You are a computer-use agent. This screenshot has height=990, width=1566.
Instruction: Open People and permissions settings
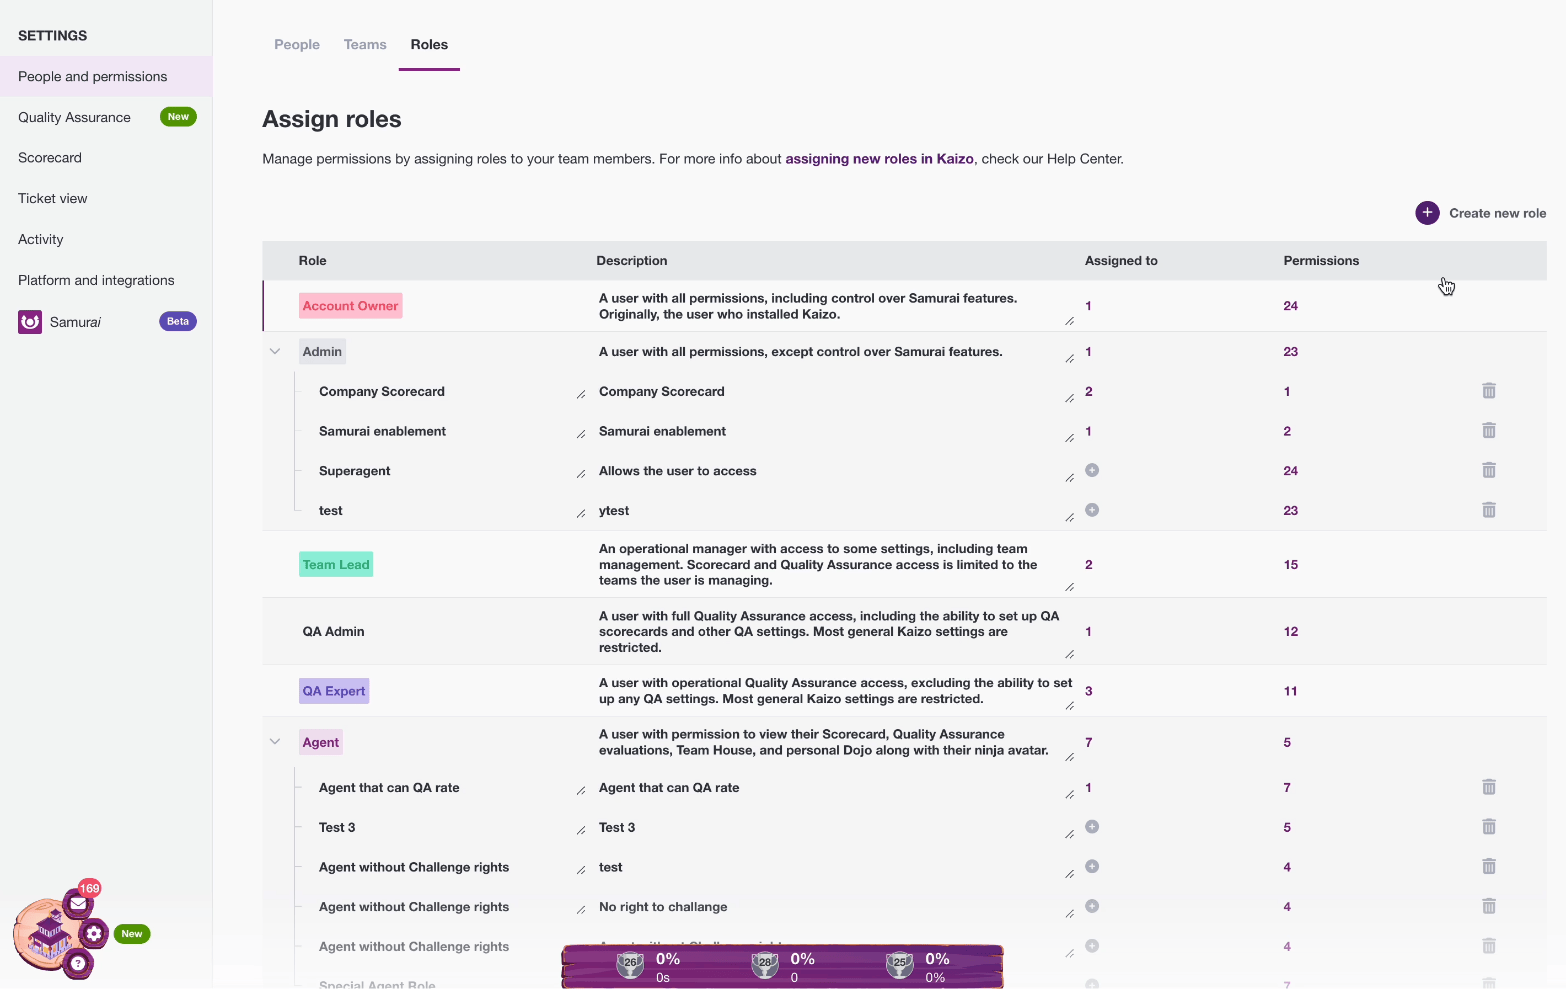[x=106, y=77]
